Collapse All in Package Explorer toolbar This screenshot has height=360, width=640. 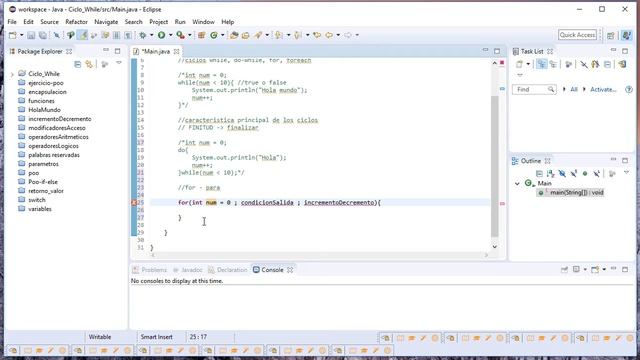tap(78, 64)
